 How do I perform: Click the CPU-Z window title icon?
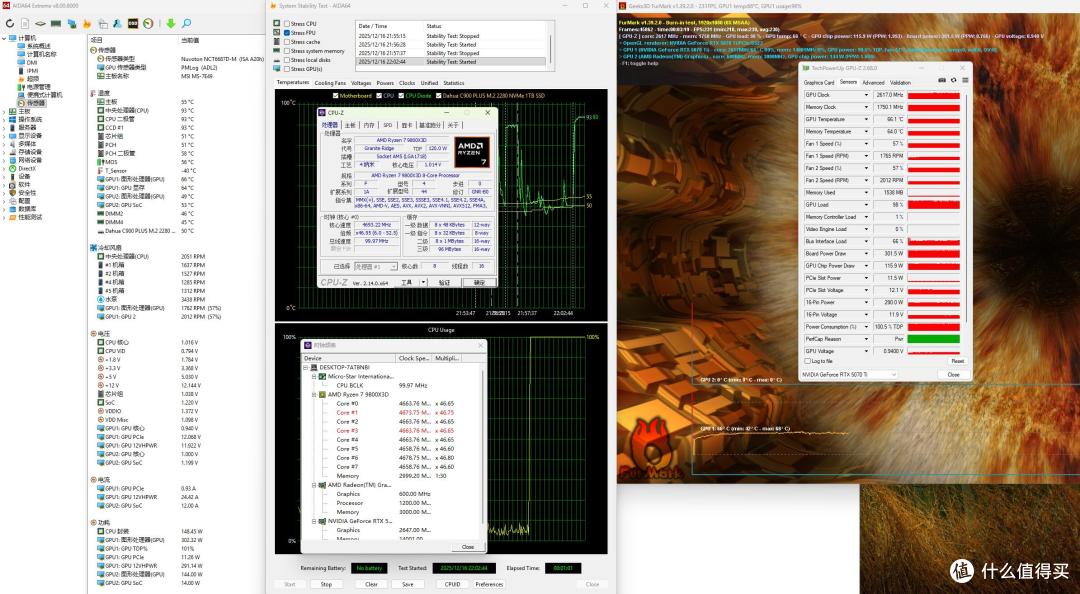click(322, 112)
